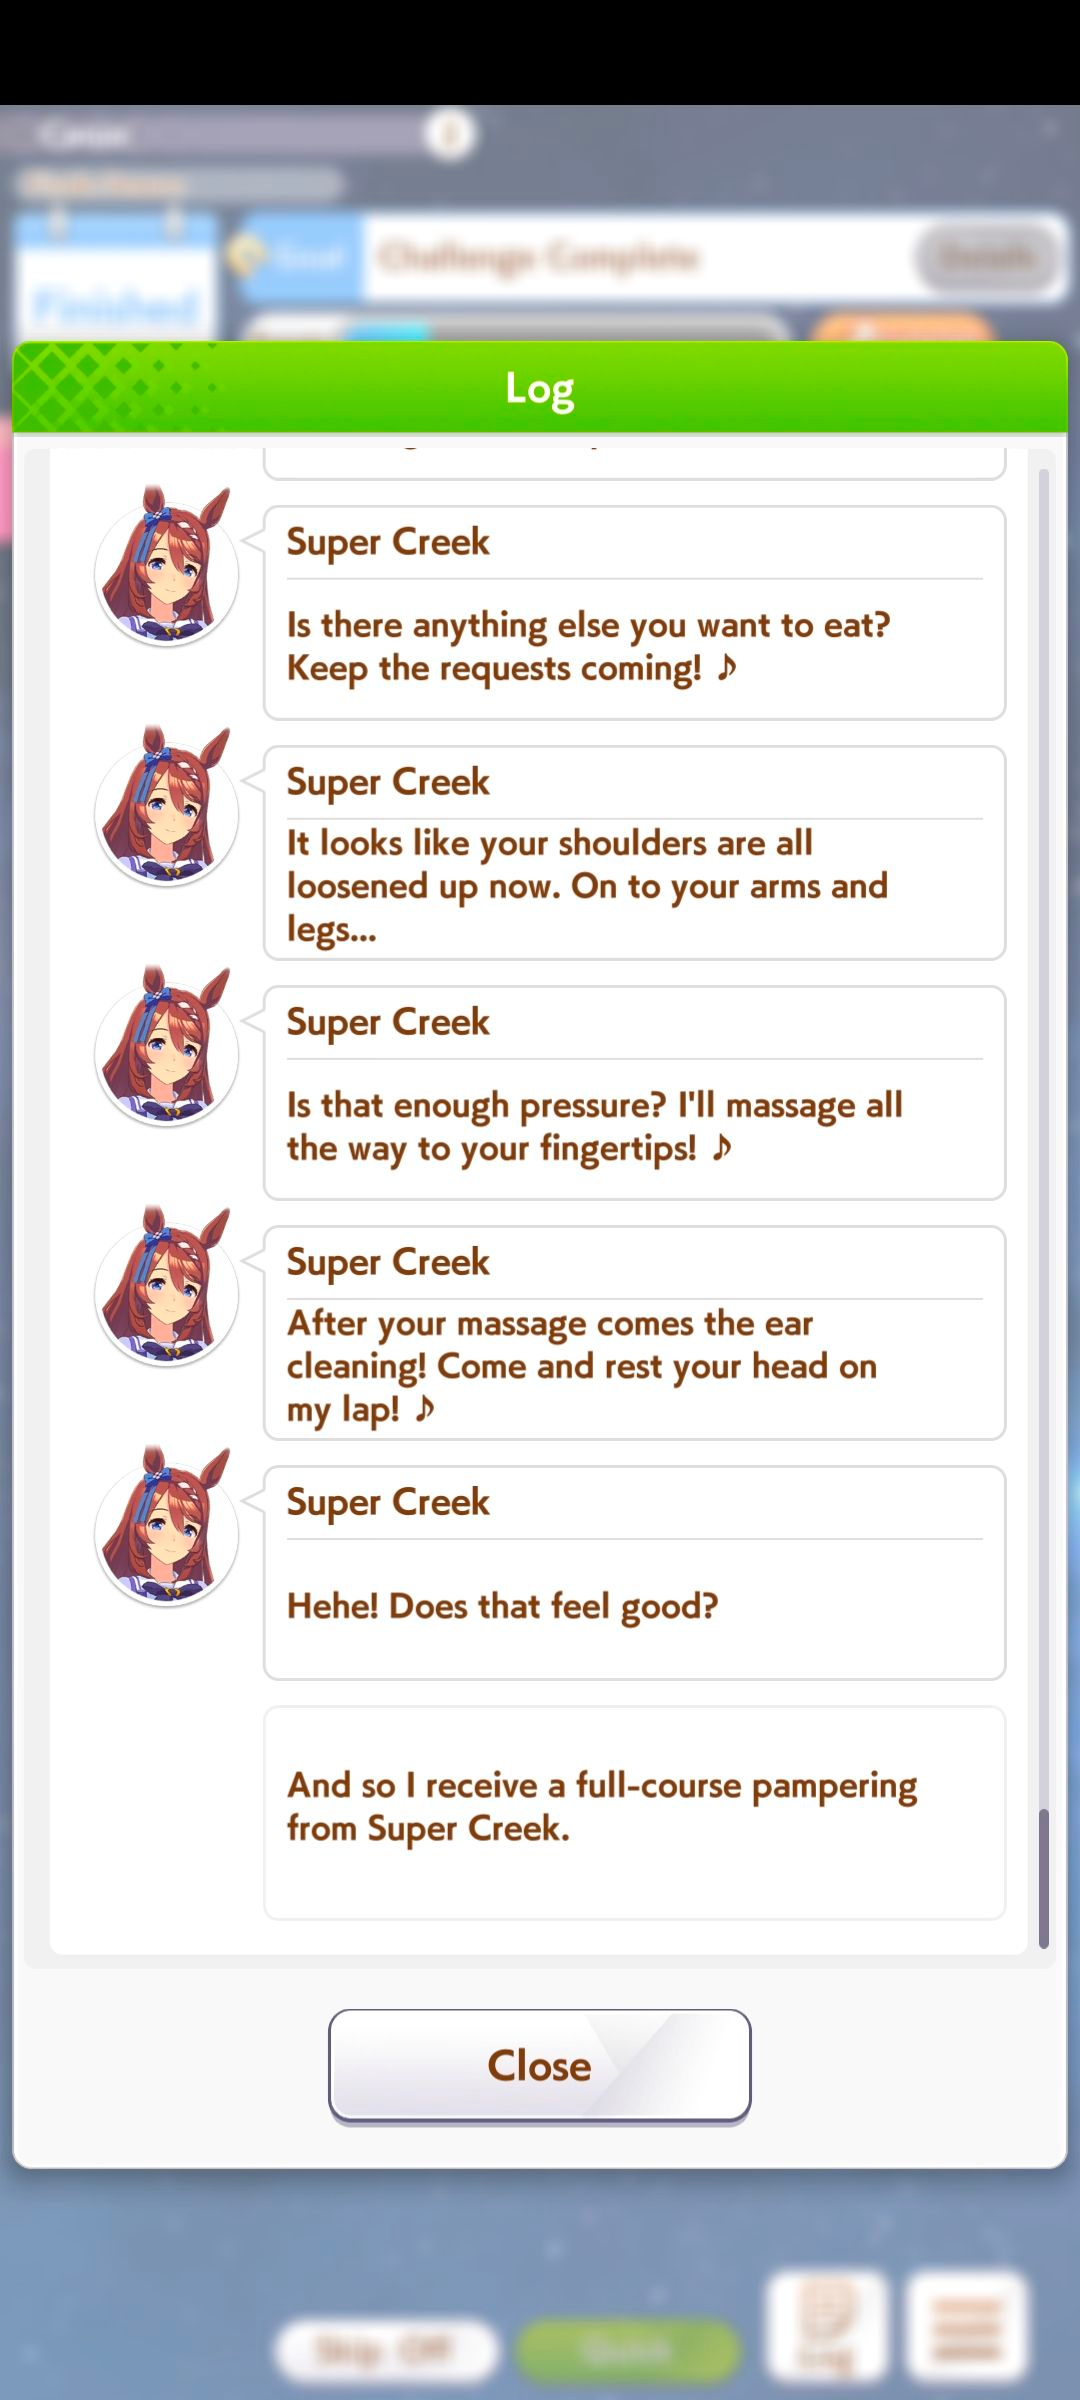Click the round info icon in top bar
The width and height of the screenshot is (1080, 2400).
click(x=450, y=133)
